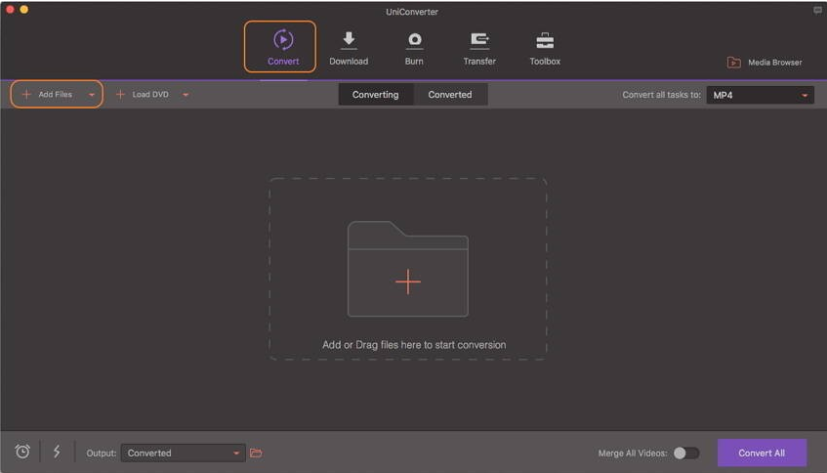Open the Toolbox section
Viewport: 827px width, 473px height.
[x=545, y=49]
